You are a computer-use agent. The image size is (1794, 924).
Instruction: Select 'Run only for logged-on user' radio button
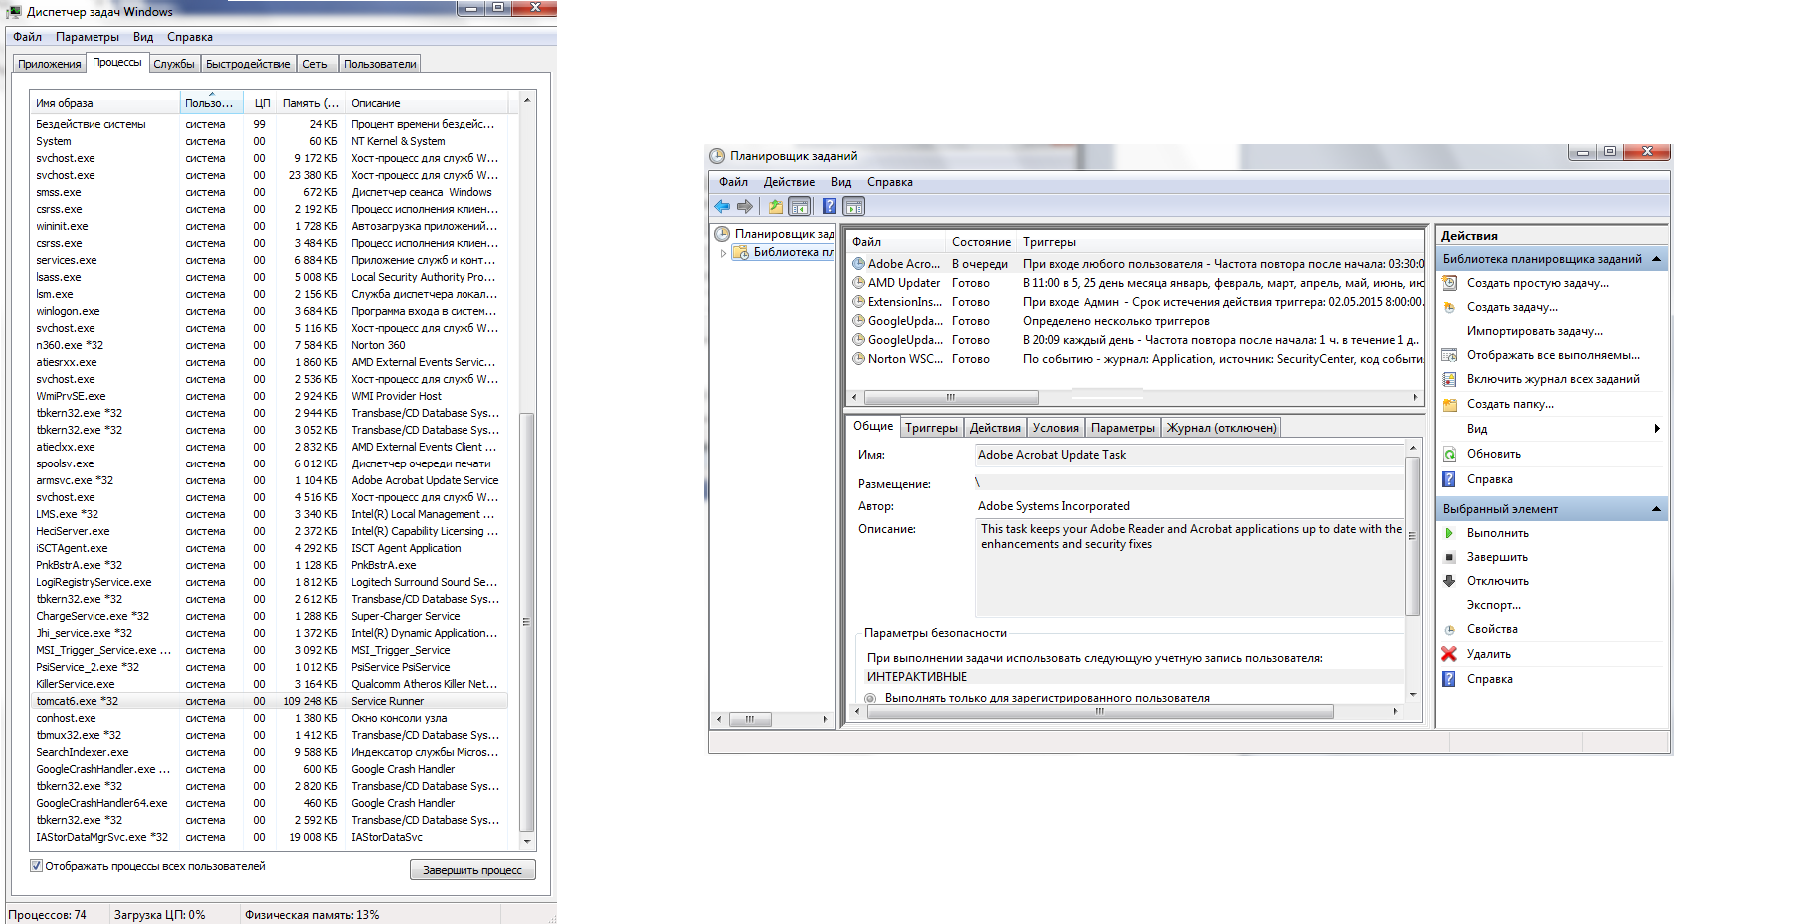click(870, 698)
